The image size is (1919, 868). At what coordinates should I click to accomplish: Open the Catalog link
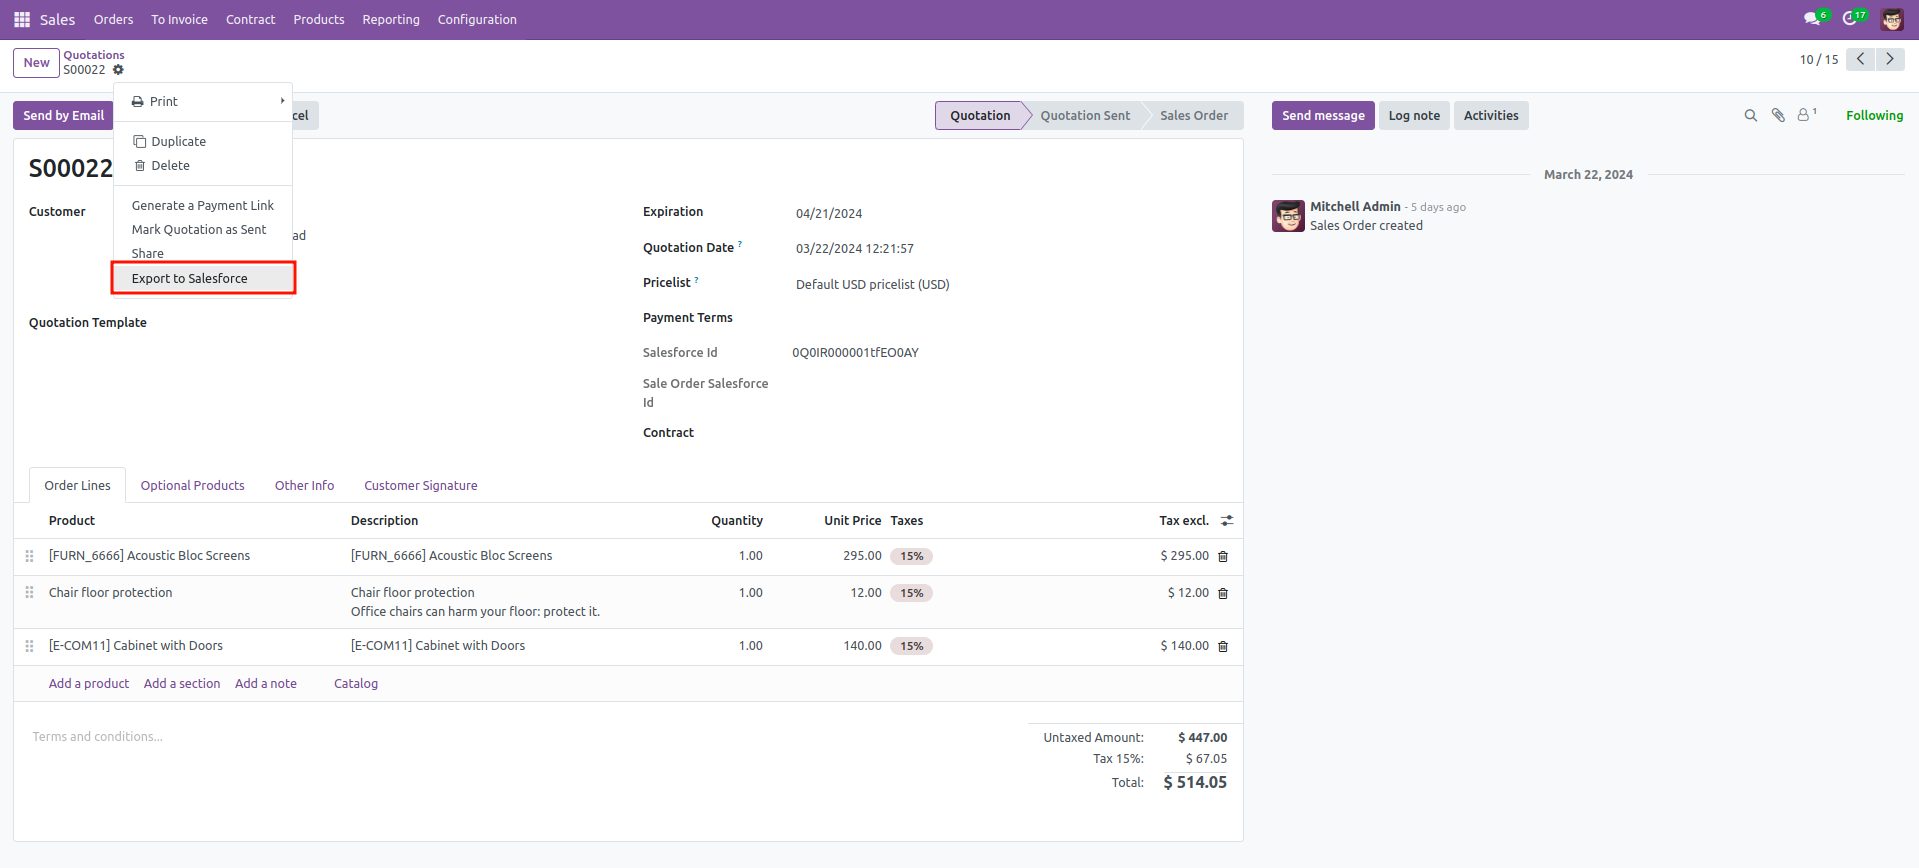tap(356, 684)
